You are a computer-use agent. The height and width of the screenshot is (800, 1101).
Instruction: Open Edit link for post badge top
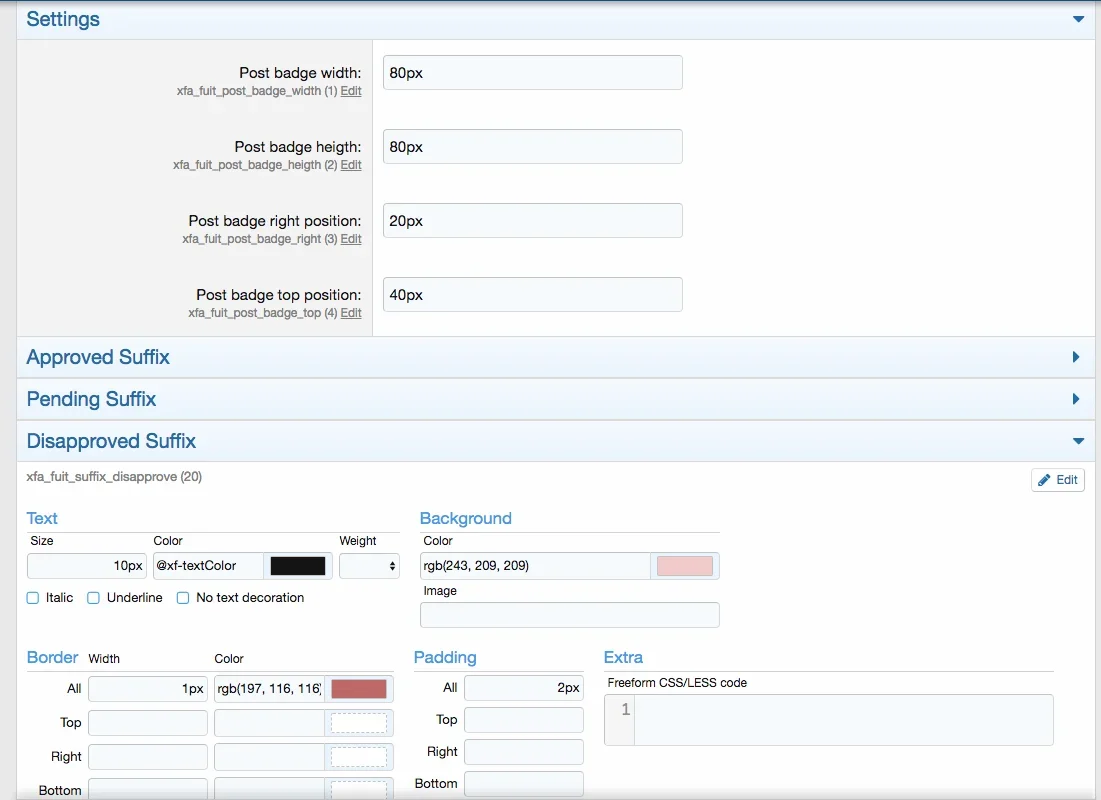click(x=351, y=313)
